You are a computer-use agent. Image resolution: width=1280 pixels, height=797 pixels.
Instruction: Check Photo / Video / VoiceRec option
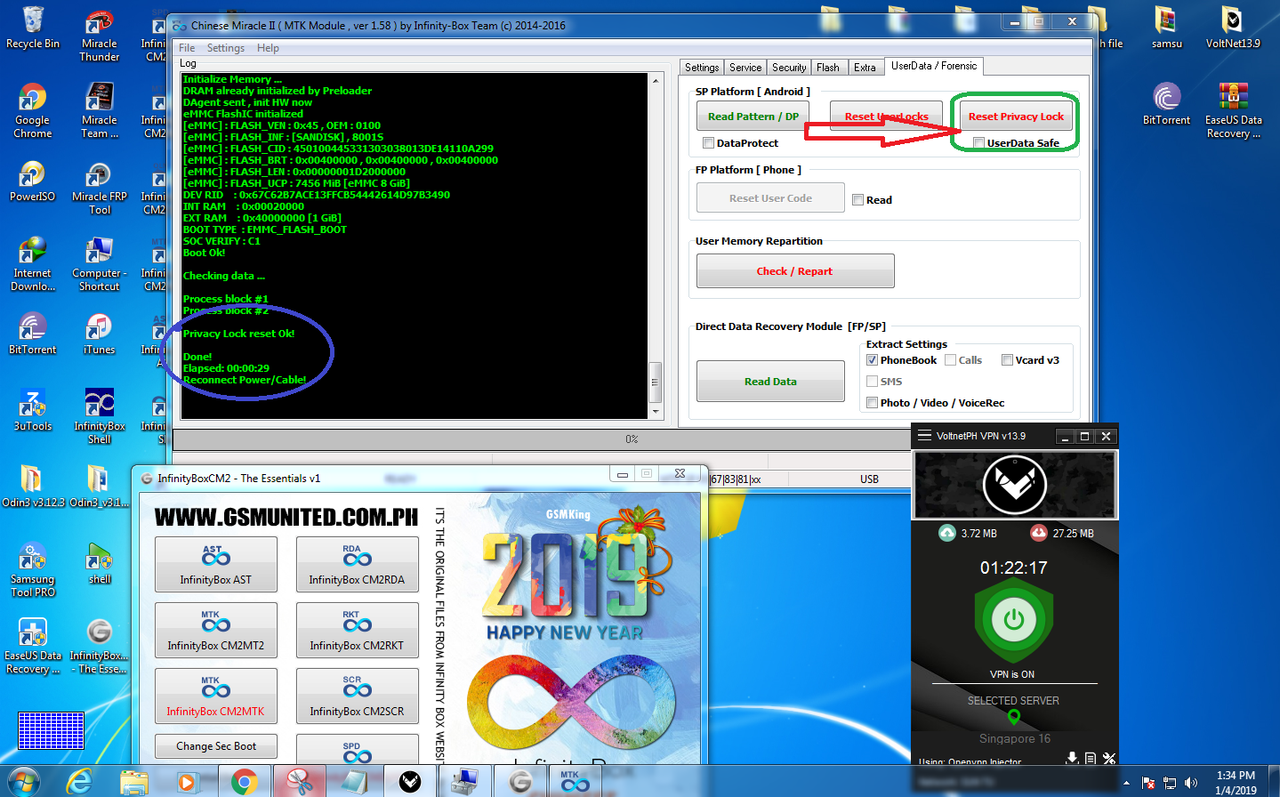(872, 403)
